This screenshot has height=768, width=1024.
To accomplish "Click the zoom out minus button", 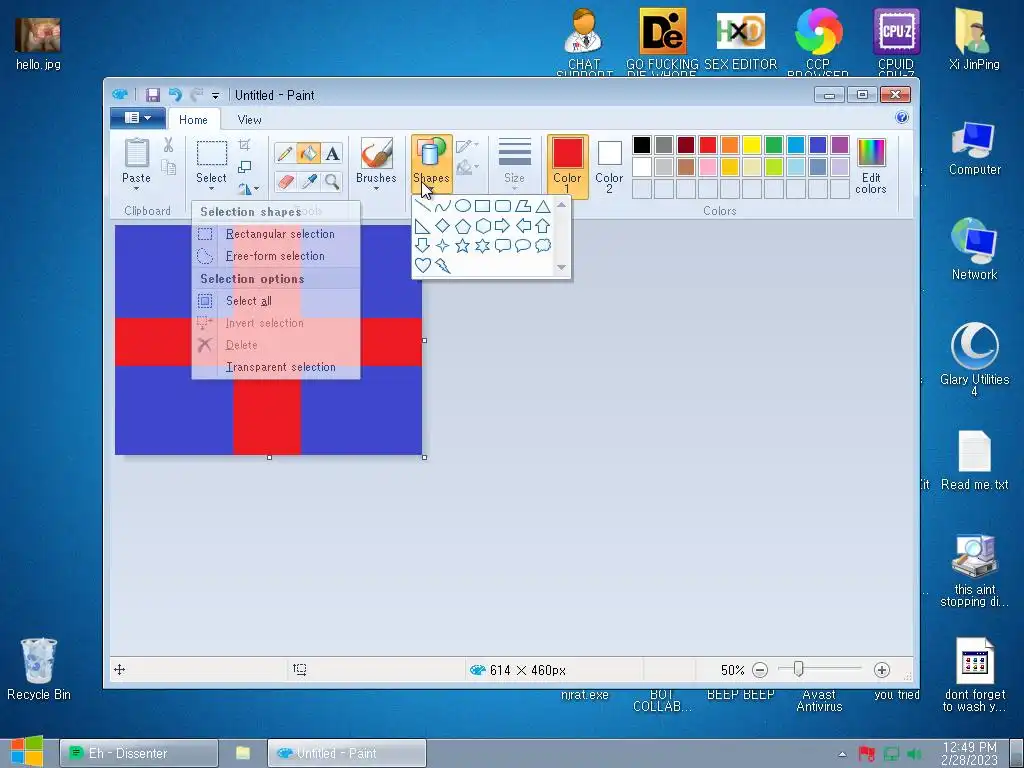I will (x=760, y=670).
